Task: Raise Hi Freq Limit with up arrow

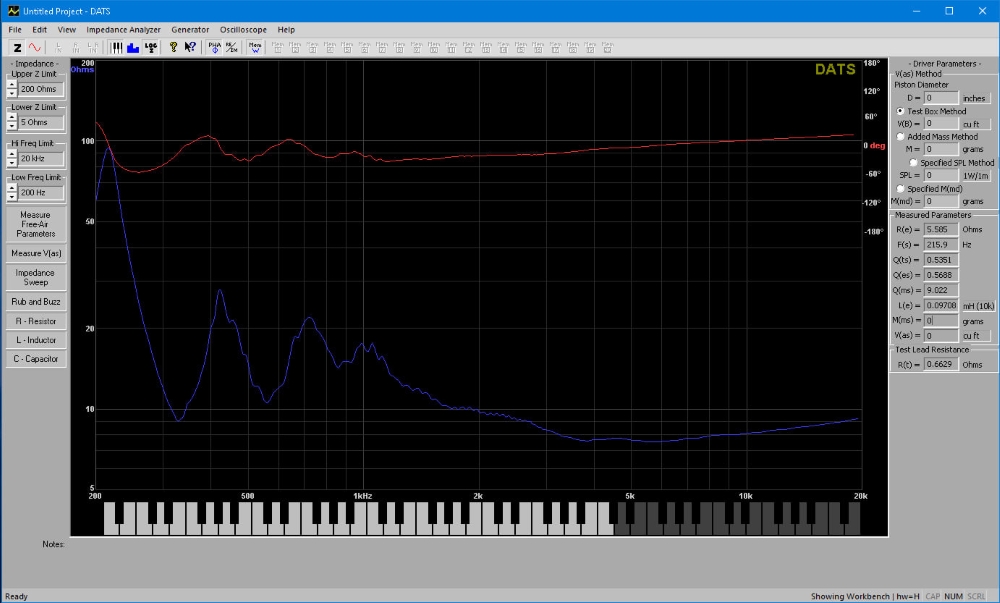Action: (x=11, y=154)
